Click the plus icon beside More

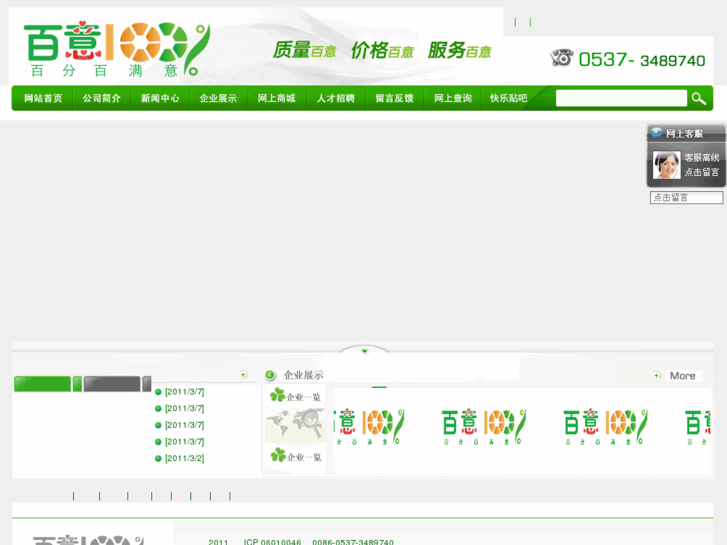(656, 375)
